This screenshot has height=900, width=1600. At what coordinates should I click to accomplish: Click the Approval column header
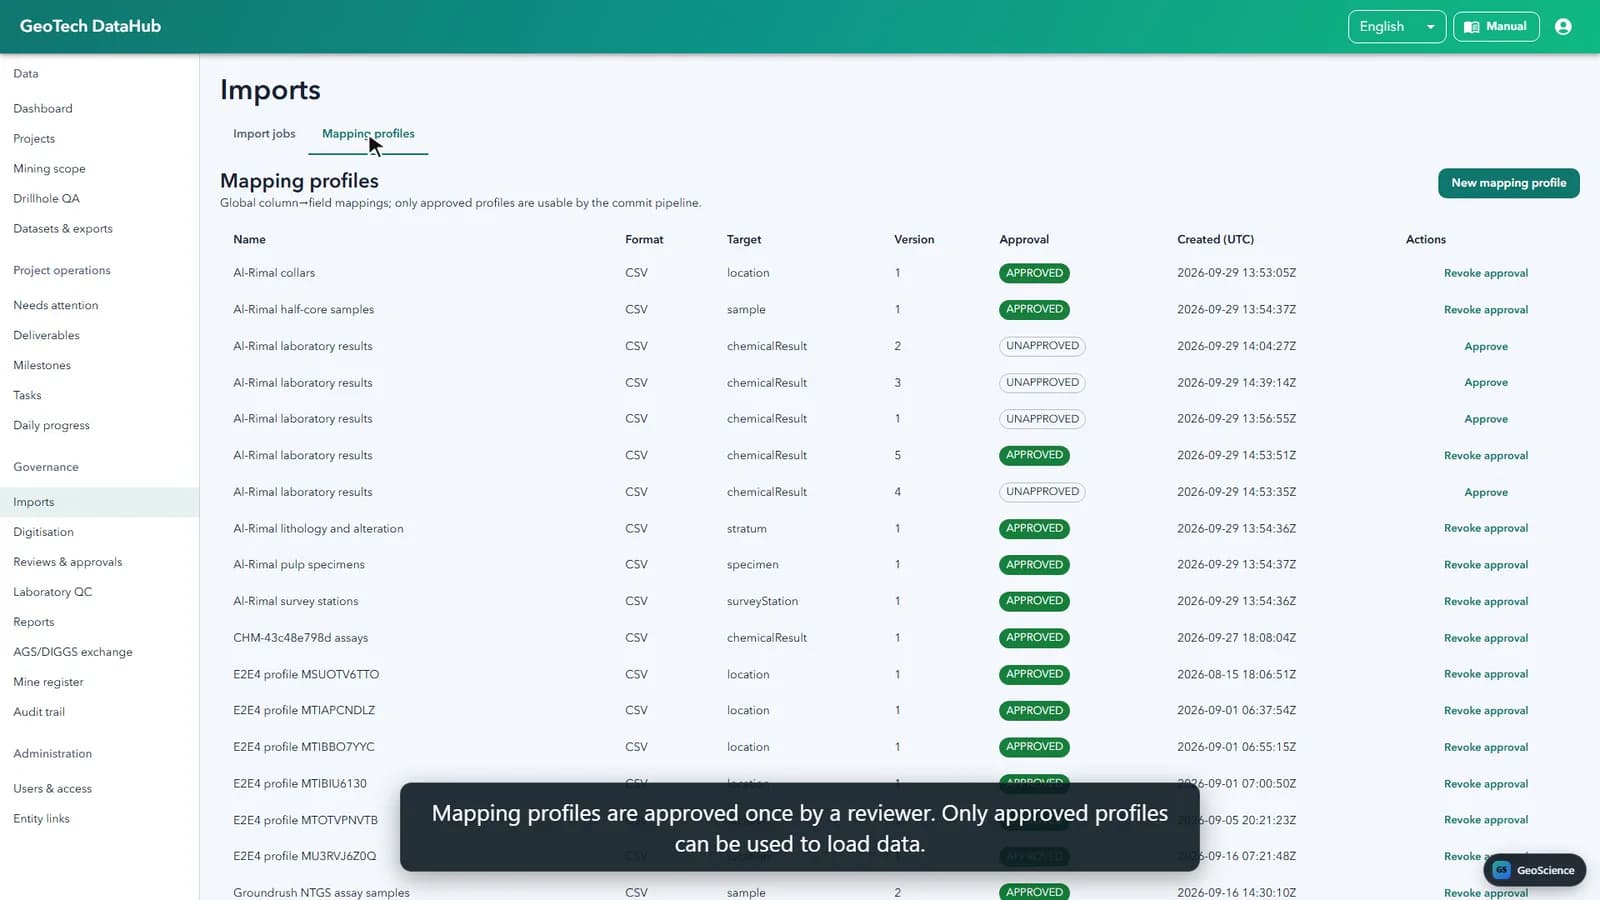point(1024,240)
